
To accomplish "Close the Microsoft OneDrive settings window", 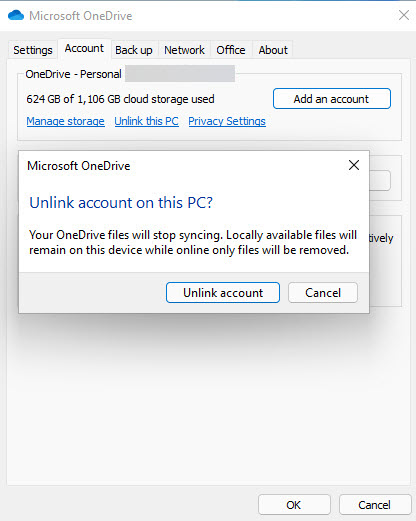I will point(404,15).
